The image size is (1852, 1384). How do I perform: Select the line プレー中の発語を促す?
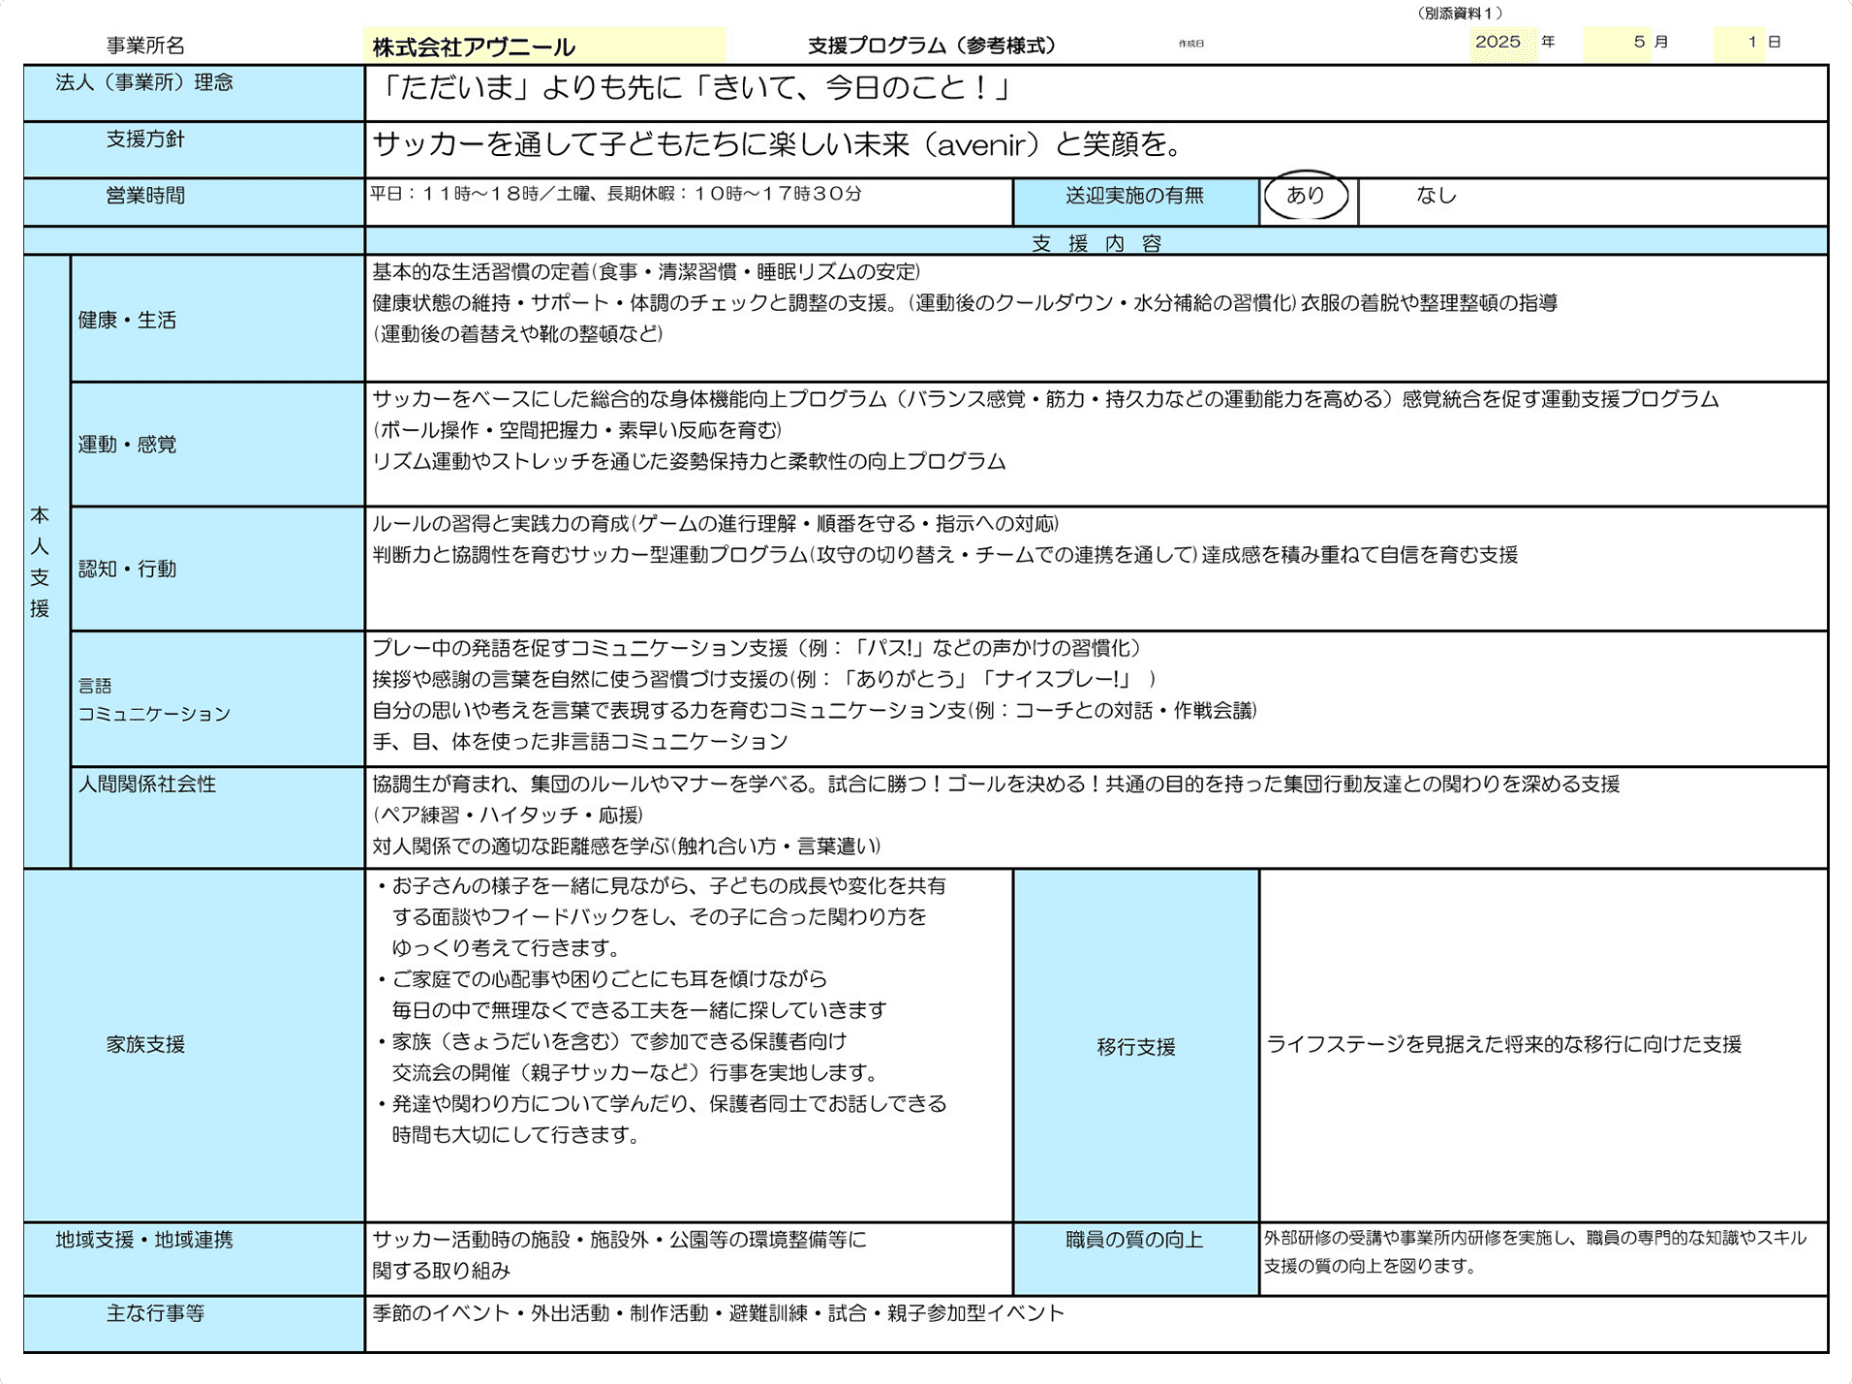tap(758, 648)
